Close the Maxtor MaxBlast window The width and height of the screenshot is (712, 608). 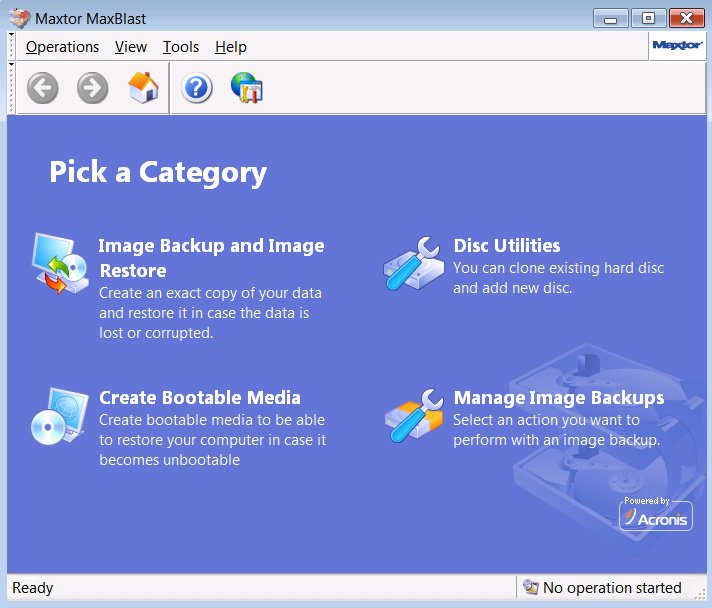[x=687, y=19]
